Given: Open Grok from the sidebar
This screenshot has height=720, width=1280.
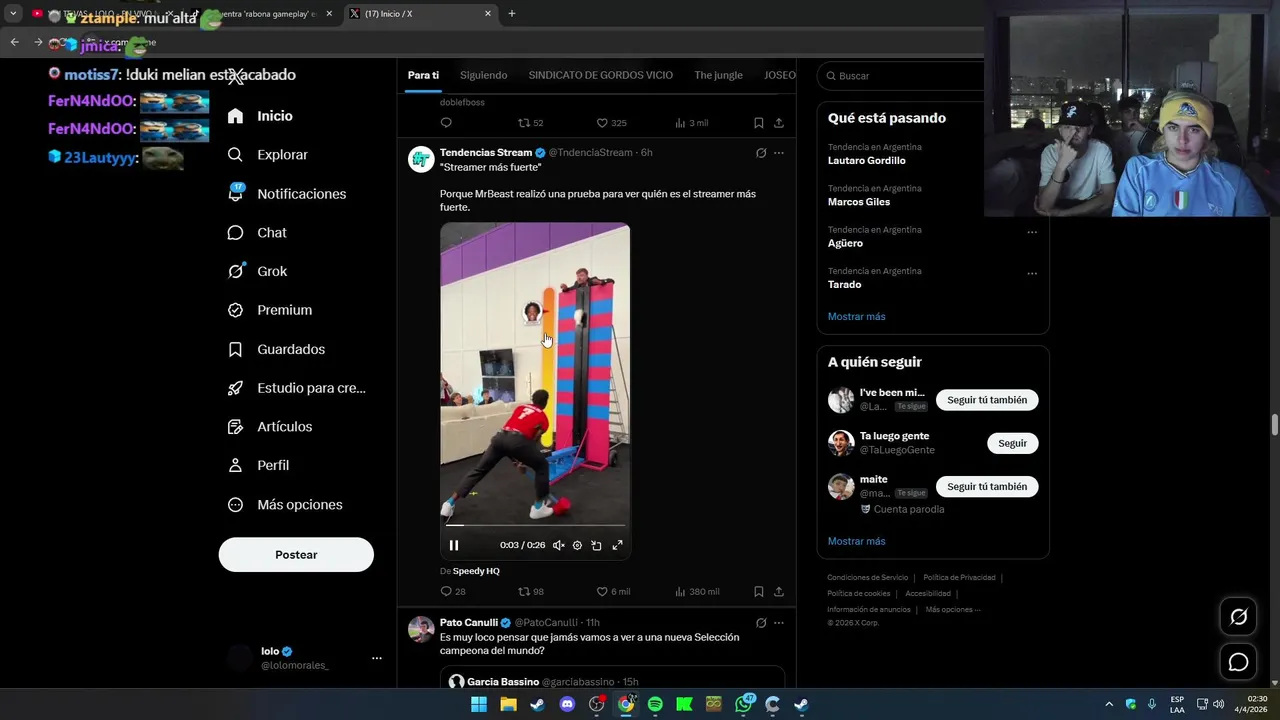Looking at the screenshot, I should pos(257,271).
